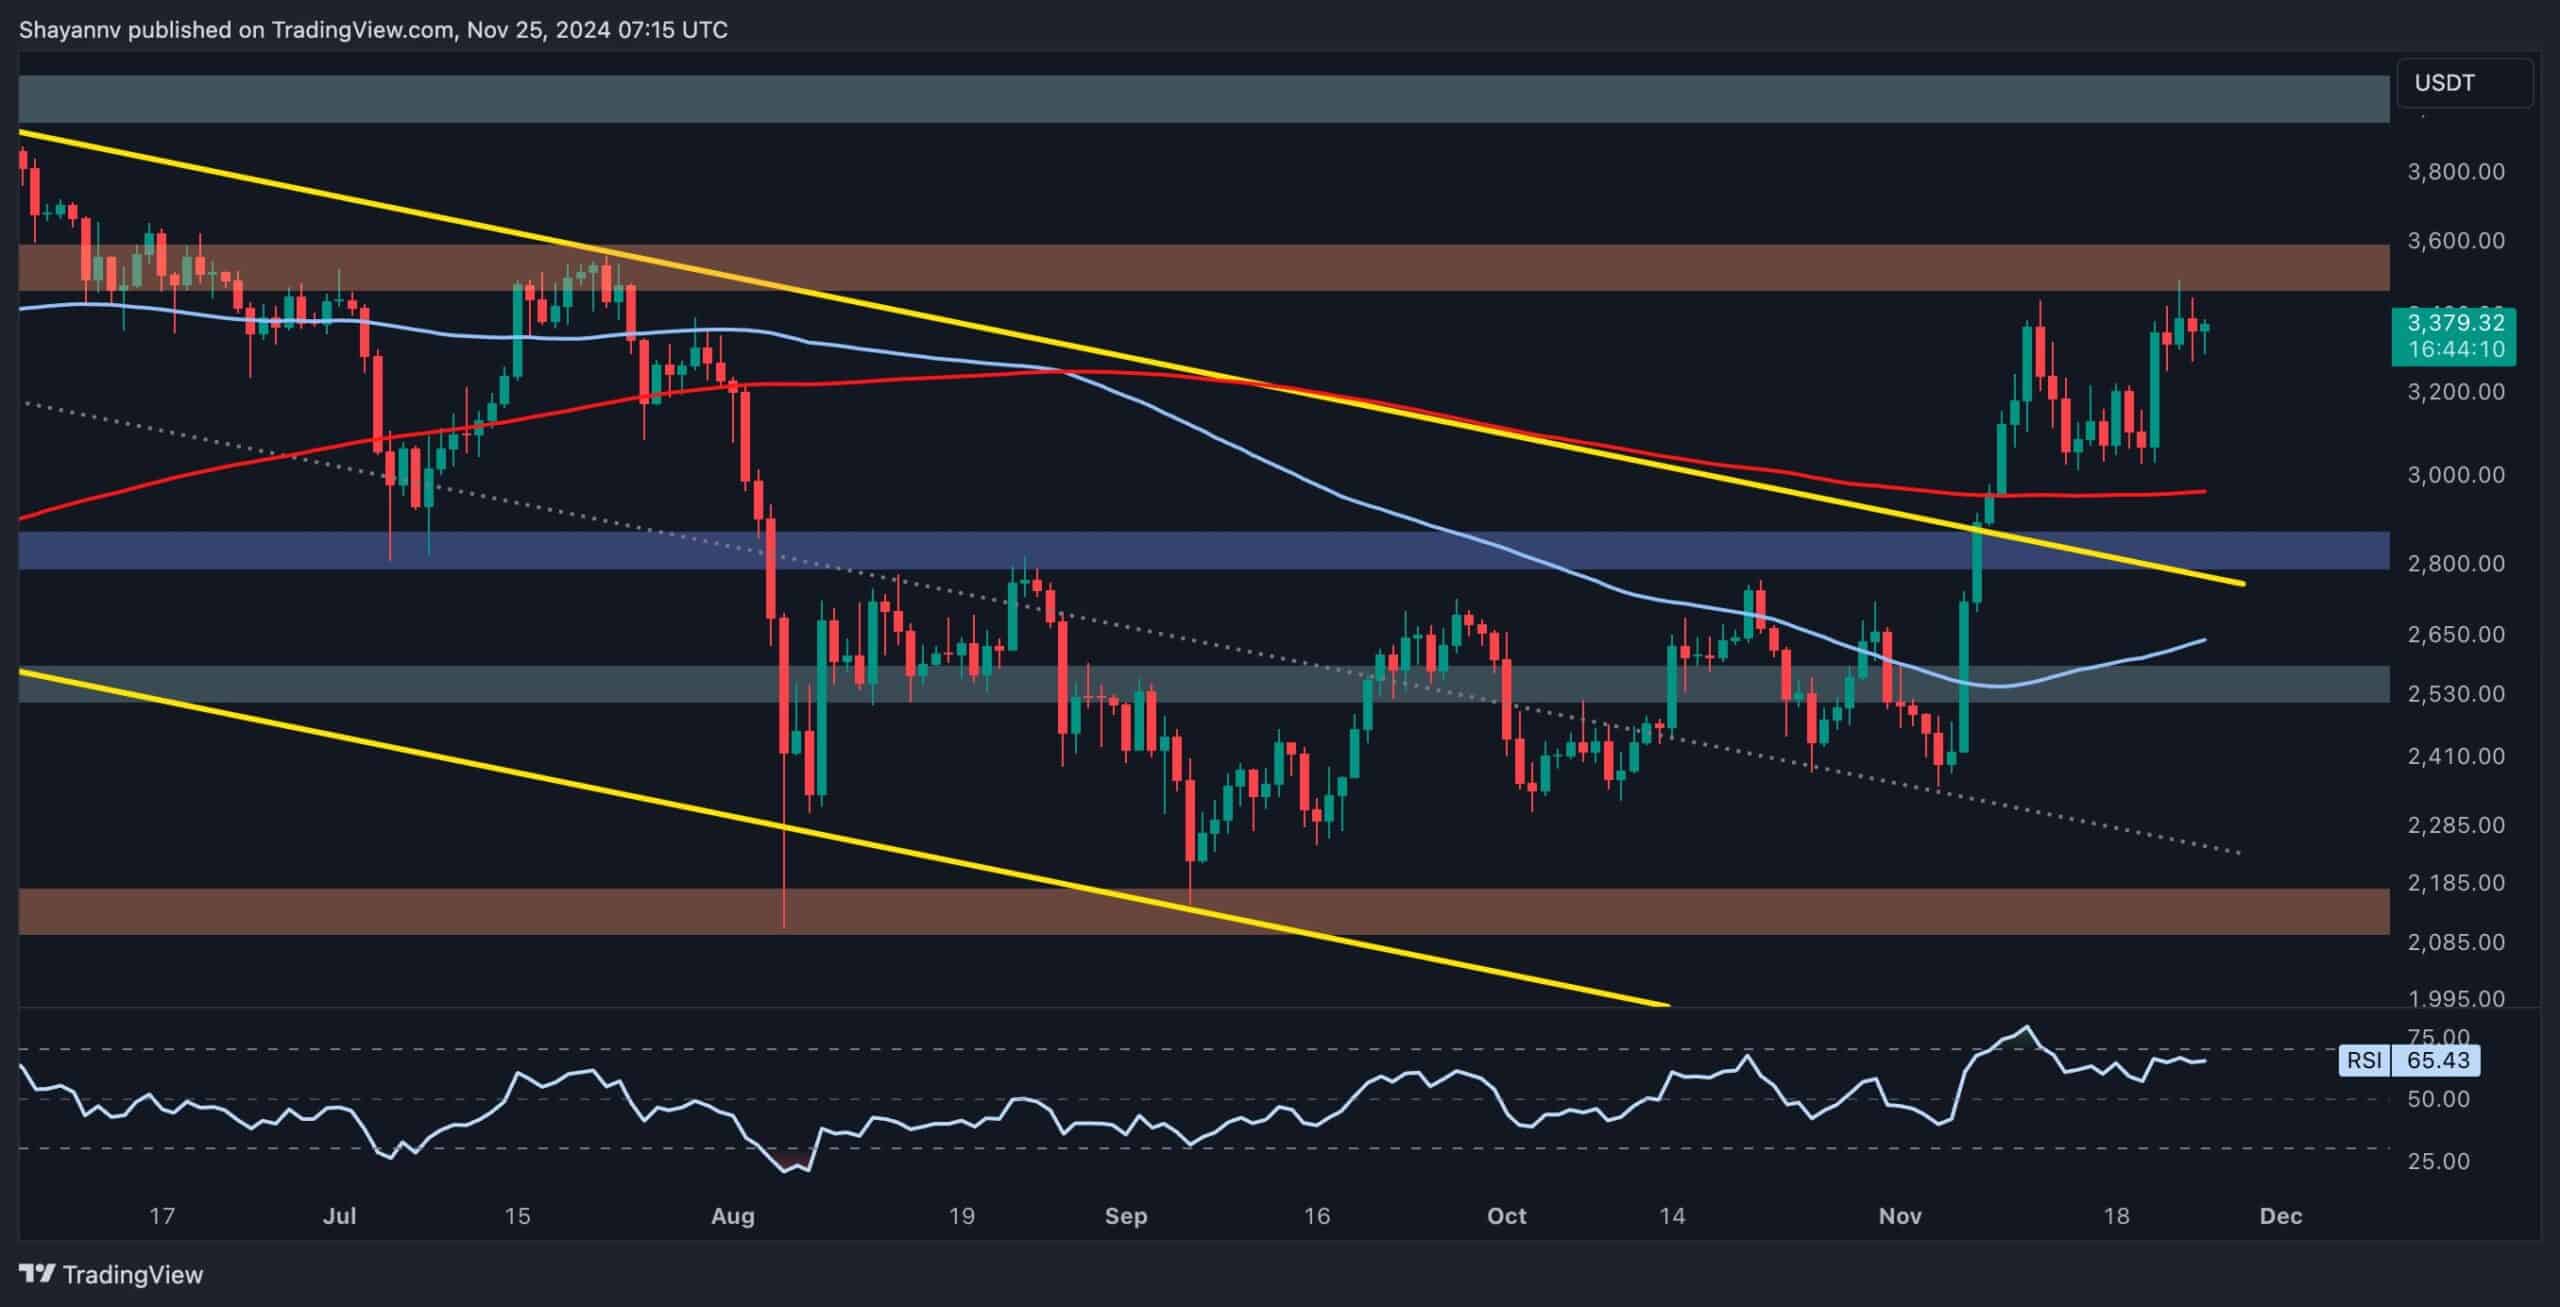Click the Nov date label on time axis

[x=1900, y=1217]
